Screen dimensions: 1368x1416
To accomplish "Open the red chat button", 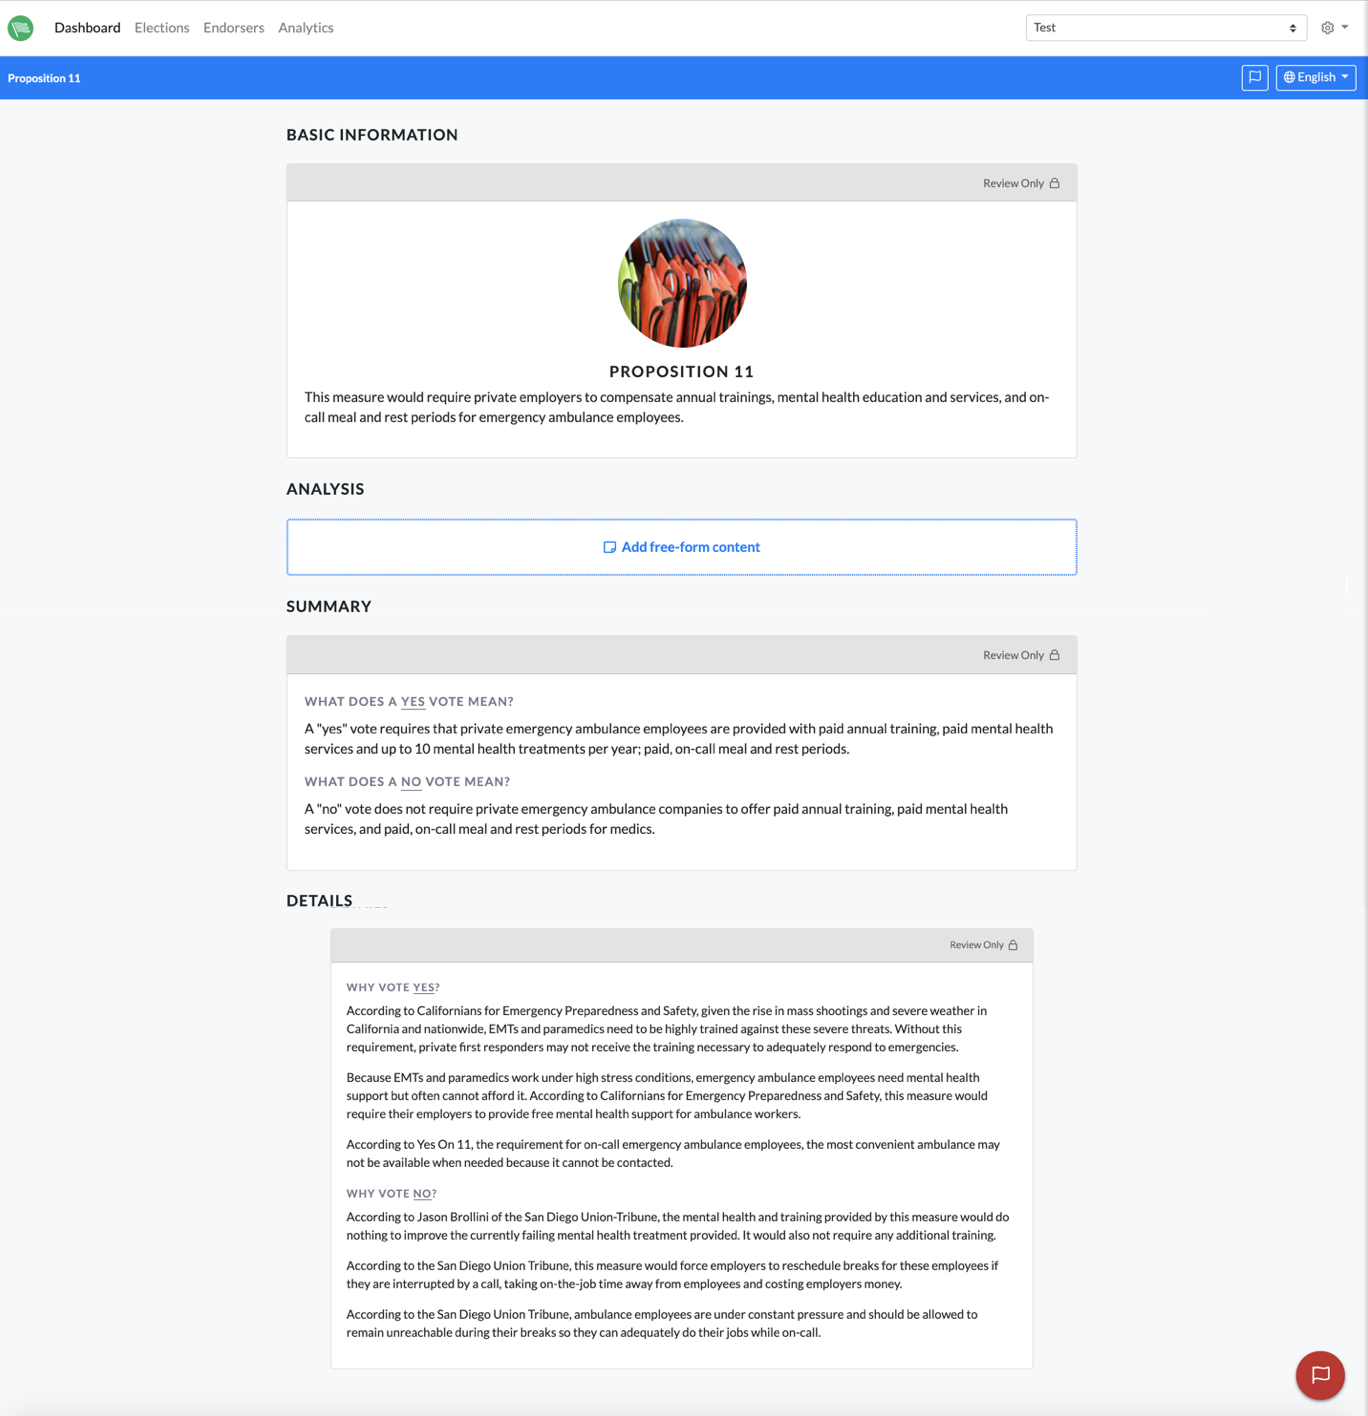I will [x=1320, y=1375].
